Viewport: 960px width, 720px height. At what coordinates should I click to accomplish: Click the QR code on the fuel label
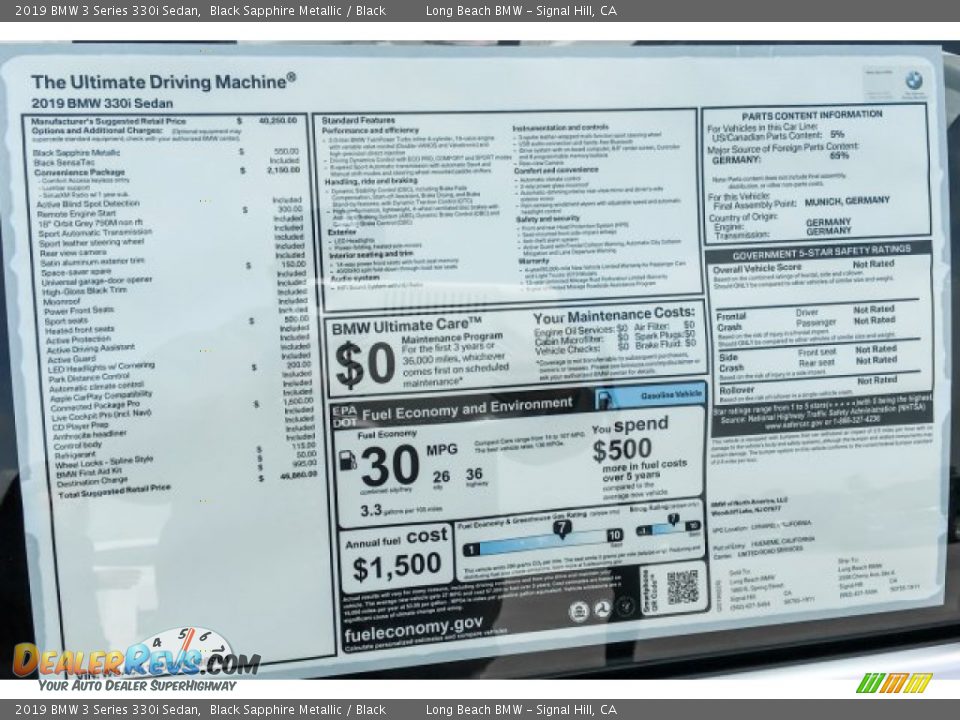pos(682,587)
